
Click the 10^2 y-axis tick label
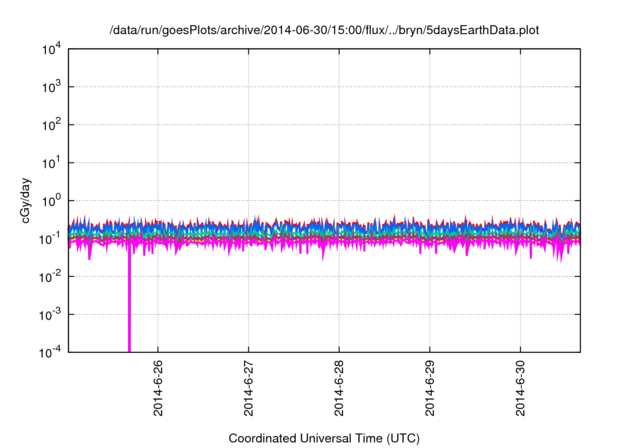52,125
